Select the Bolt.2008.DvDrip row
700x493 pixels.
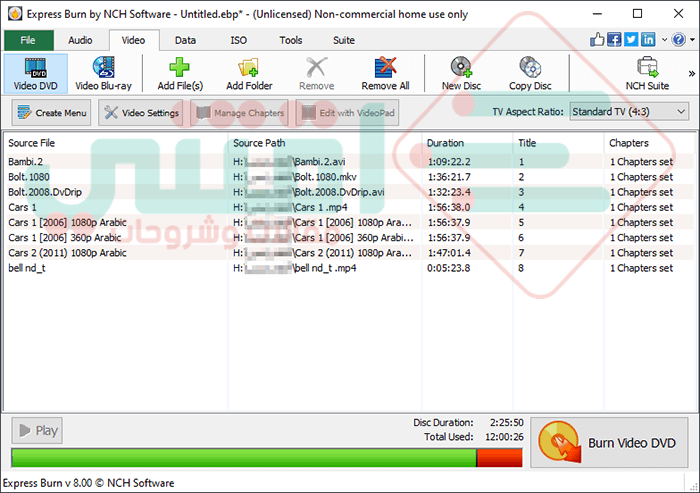click(350, 192)
